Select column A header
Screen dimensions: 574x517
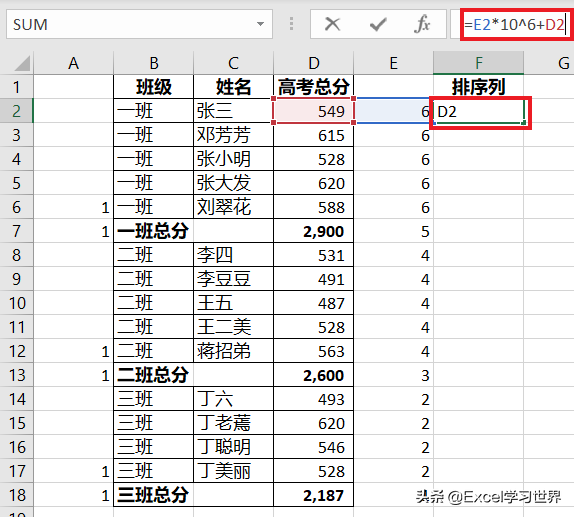[74, 63]
